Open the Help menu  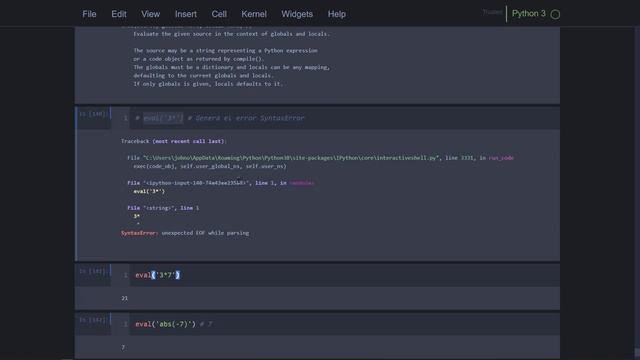[336, 14]
